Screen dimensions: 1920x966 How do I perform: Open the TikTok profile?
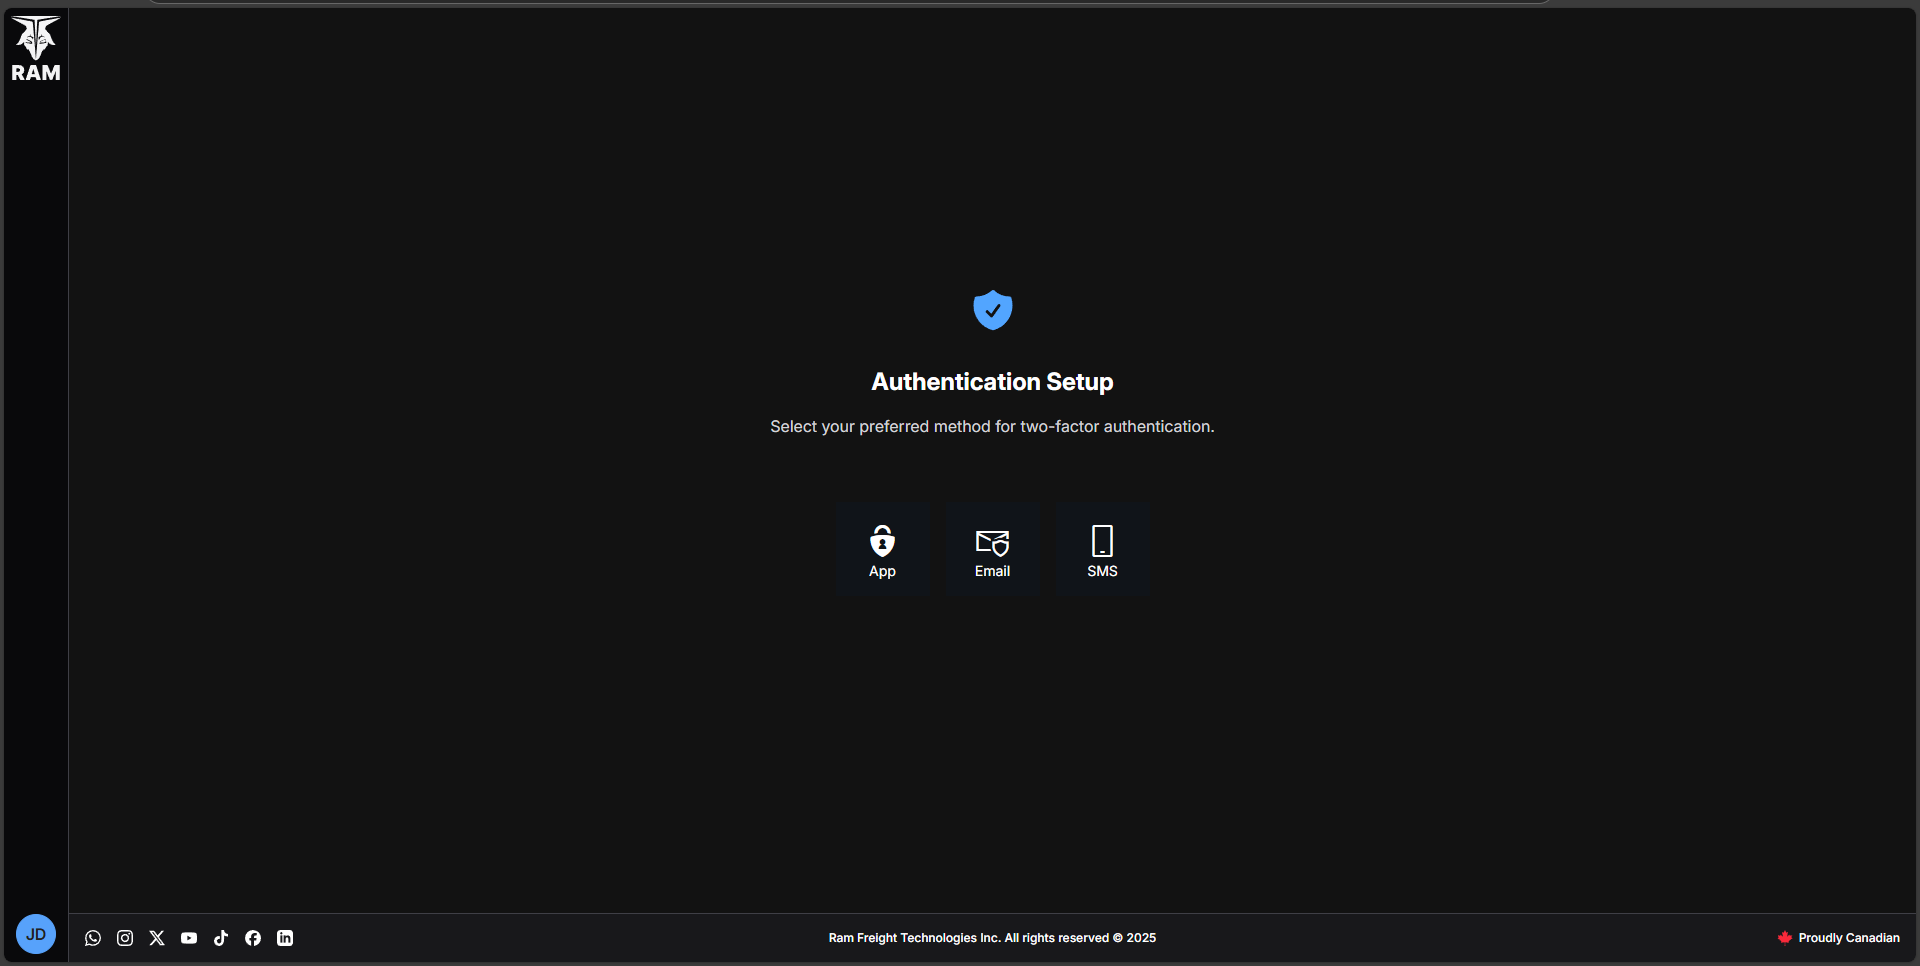220,938
